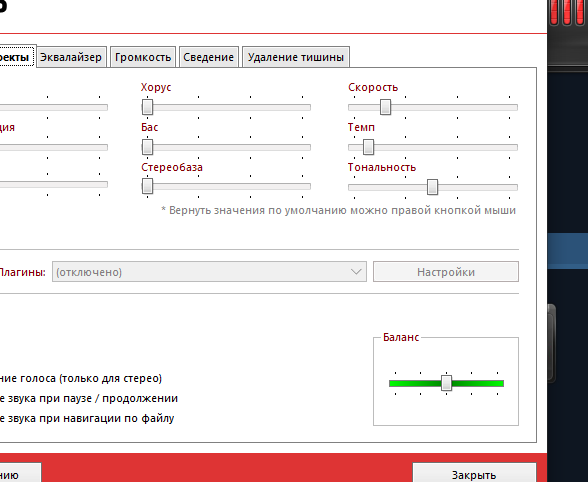Click the Темп slider handle
The width and height of the screenshot is (588, 482).
(x=368, y=147)
